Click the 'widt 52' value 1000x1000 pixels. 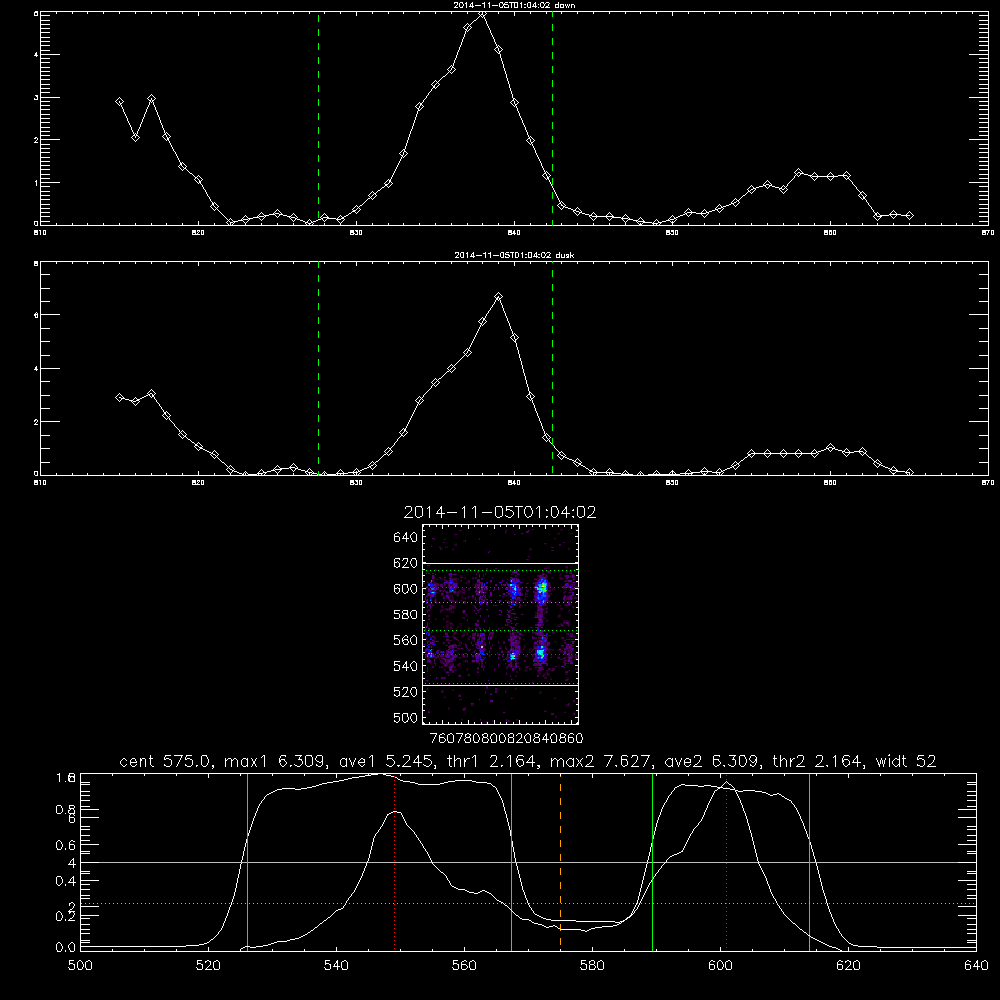coord(906,761)
